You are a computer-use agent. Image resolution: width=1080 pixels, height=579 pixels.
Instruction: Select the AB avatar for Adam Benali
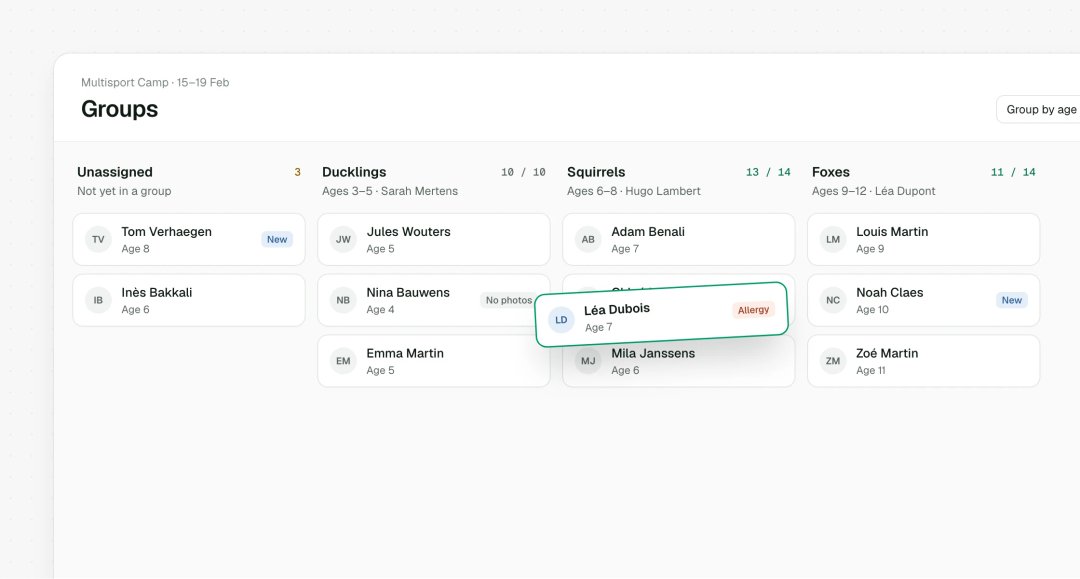point(588,240)
